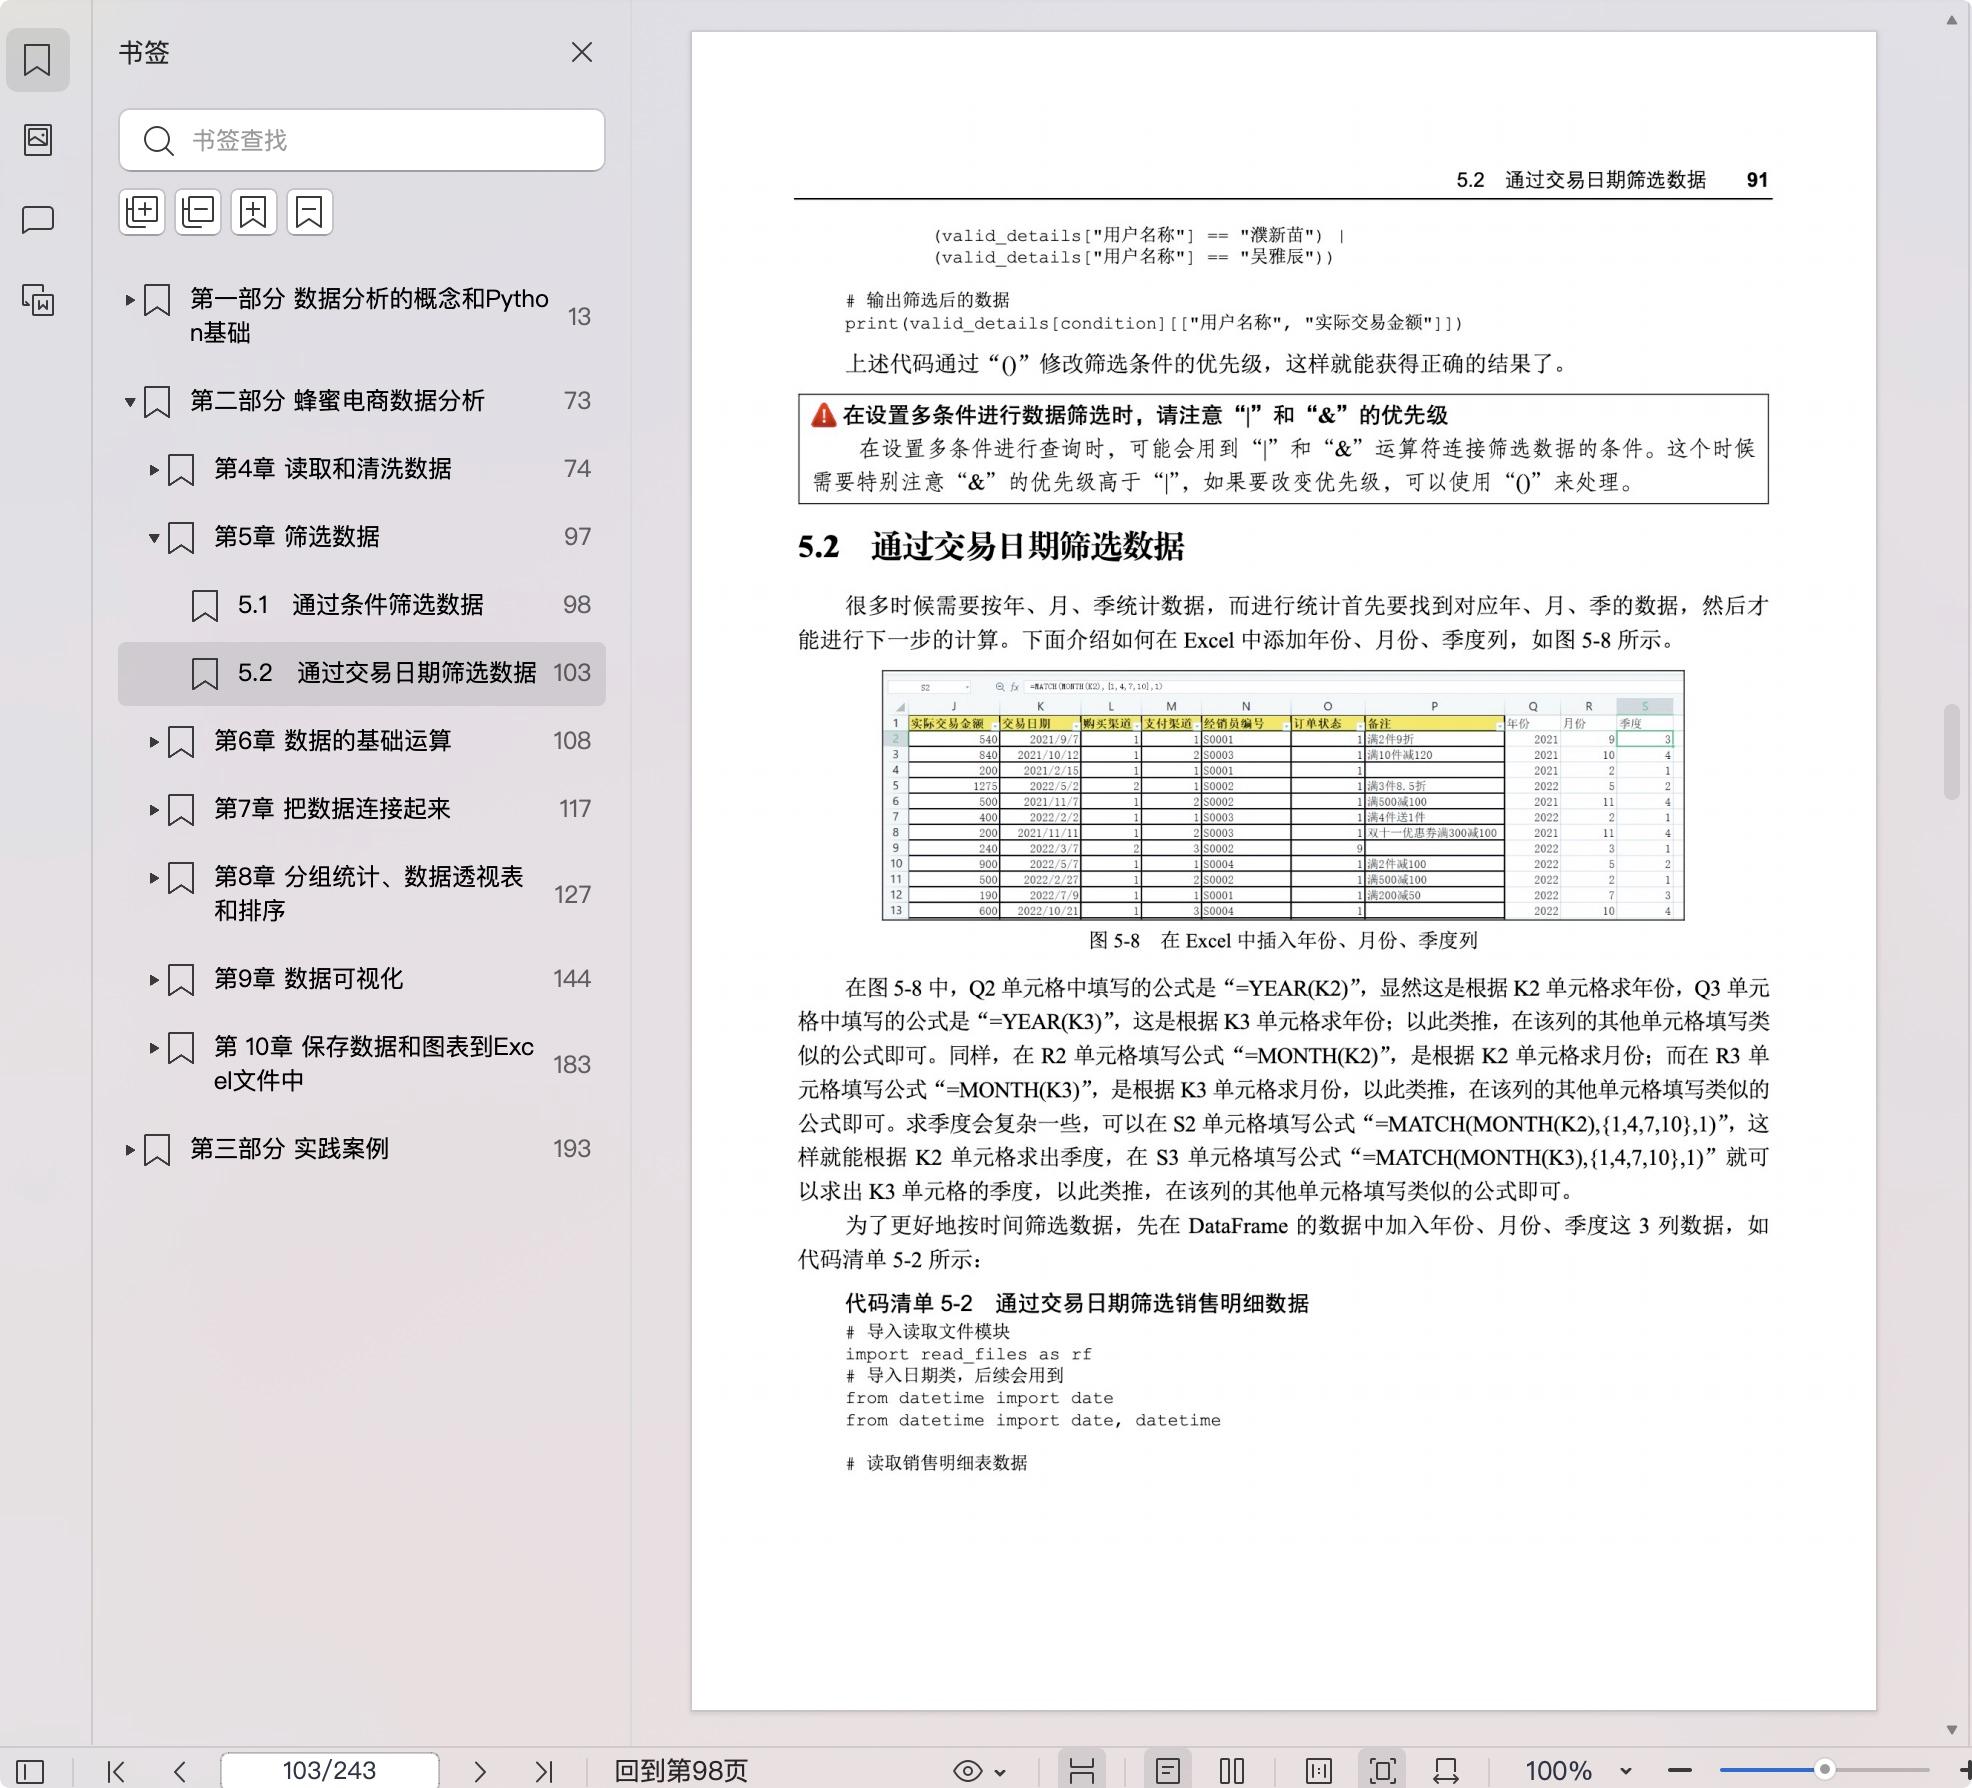1972x1788 pixels.
Task: Expand 第6章 数据的基础运算
Action: [x=153, y=741]
